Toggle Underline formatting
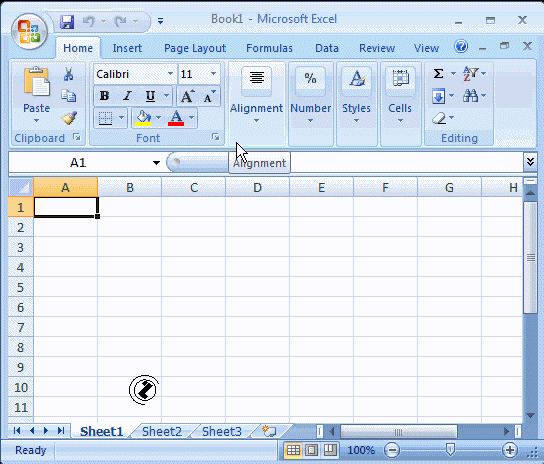This screenshot has height=464, width=544. click(x=150, y=96)
